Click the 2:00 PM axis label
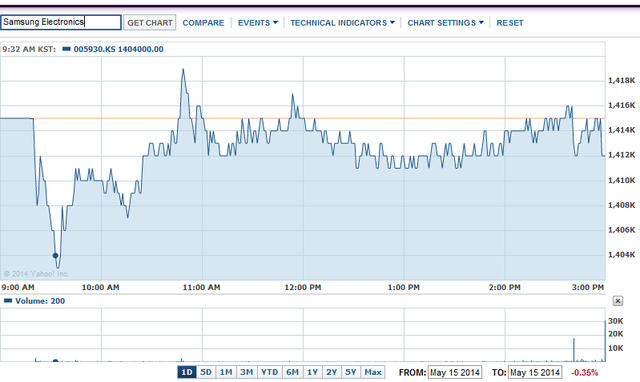The width and height of the screenshot is (640, 382). click(x=504, y=287)
